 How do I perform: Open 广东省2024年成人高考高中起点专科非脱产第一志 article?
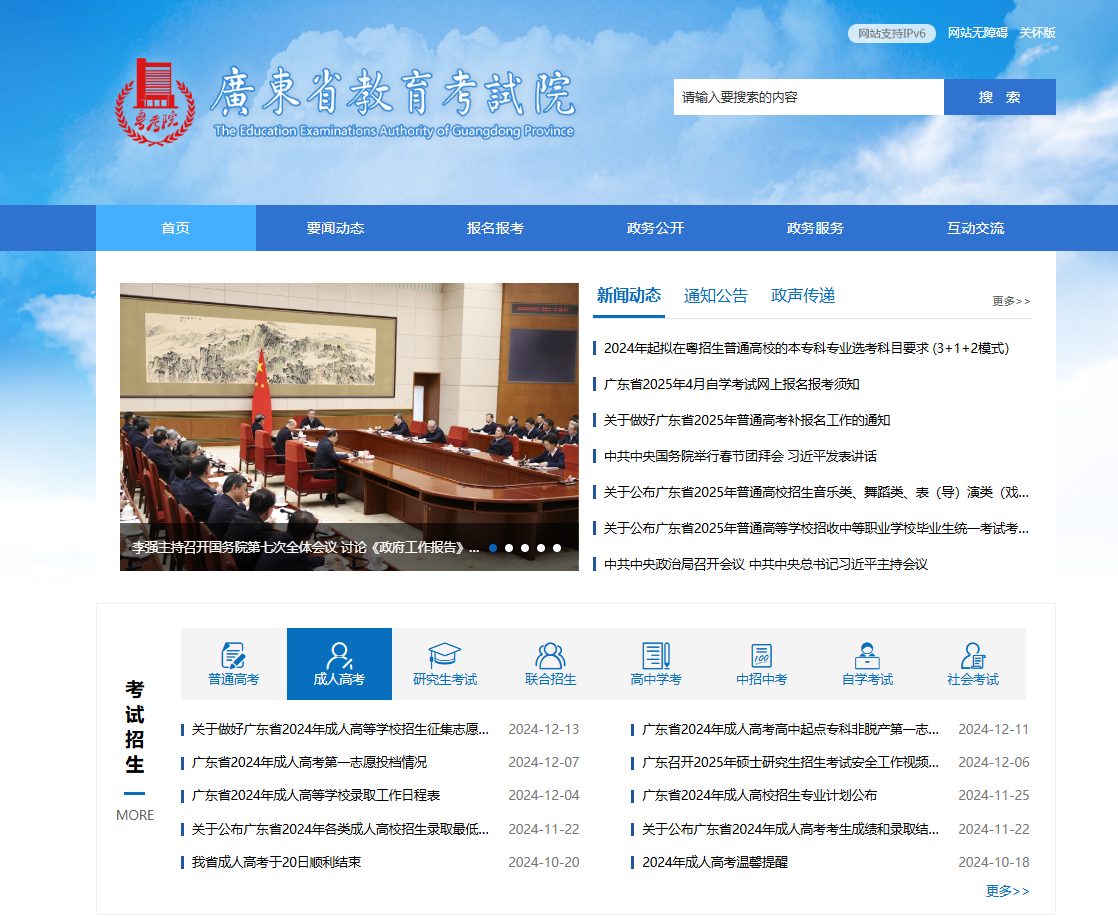(791, 729)
